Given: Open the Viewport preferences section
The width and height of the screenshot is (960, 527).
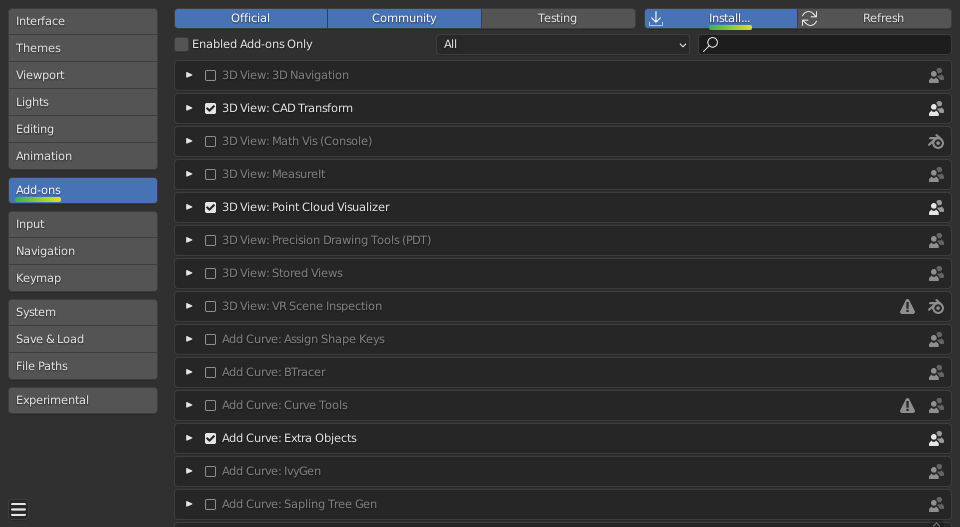Looking at the screenshot, I should (83, 75).
